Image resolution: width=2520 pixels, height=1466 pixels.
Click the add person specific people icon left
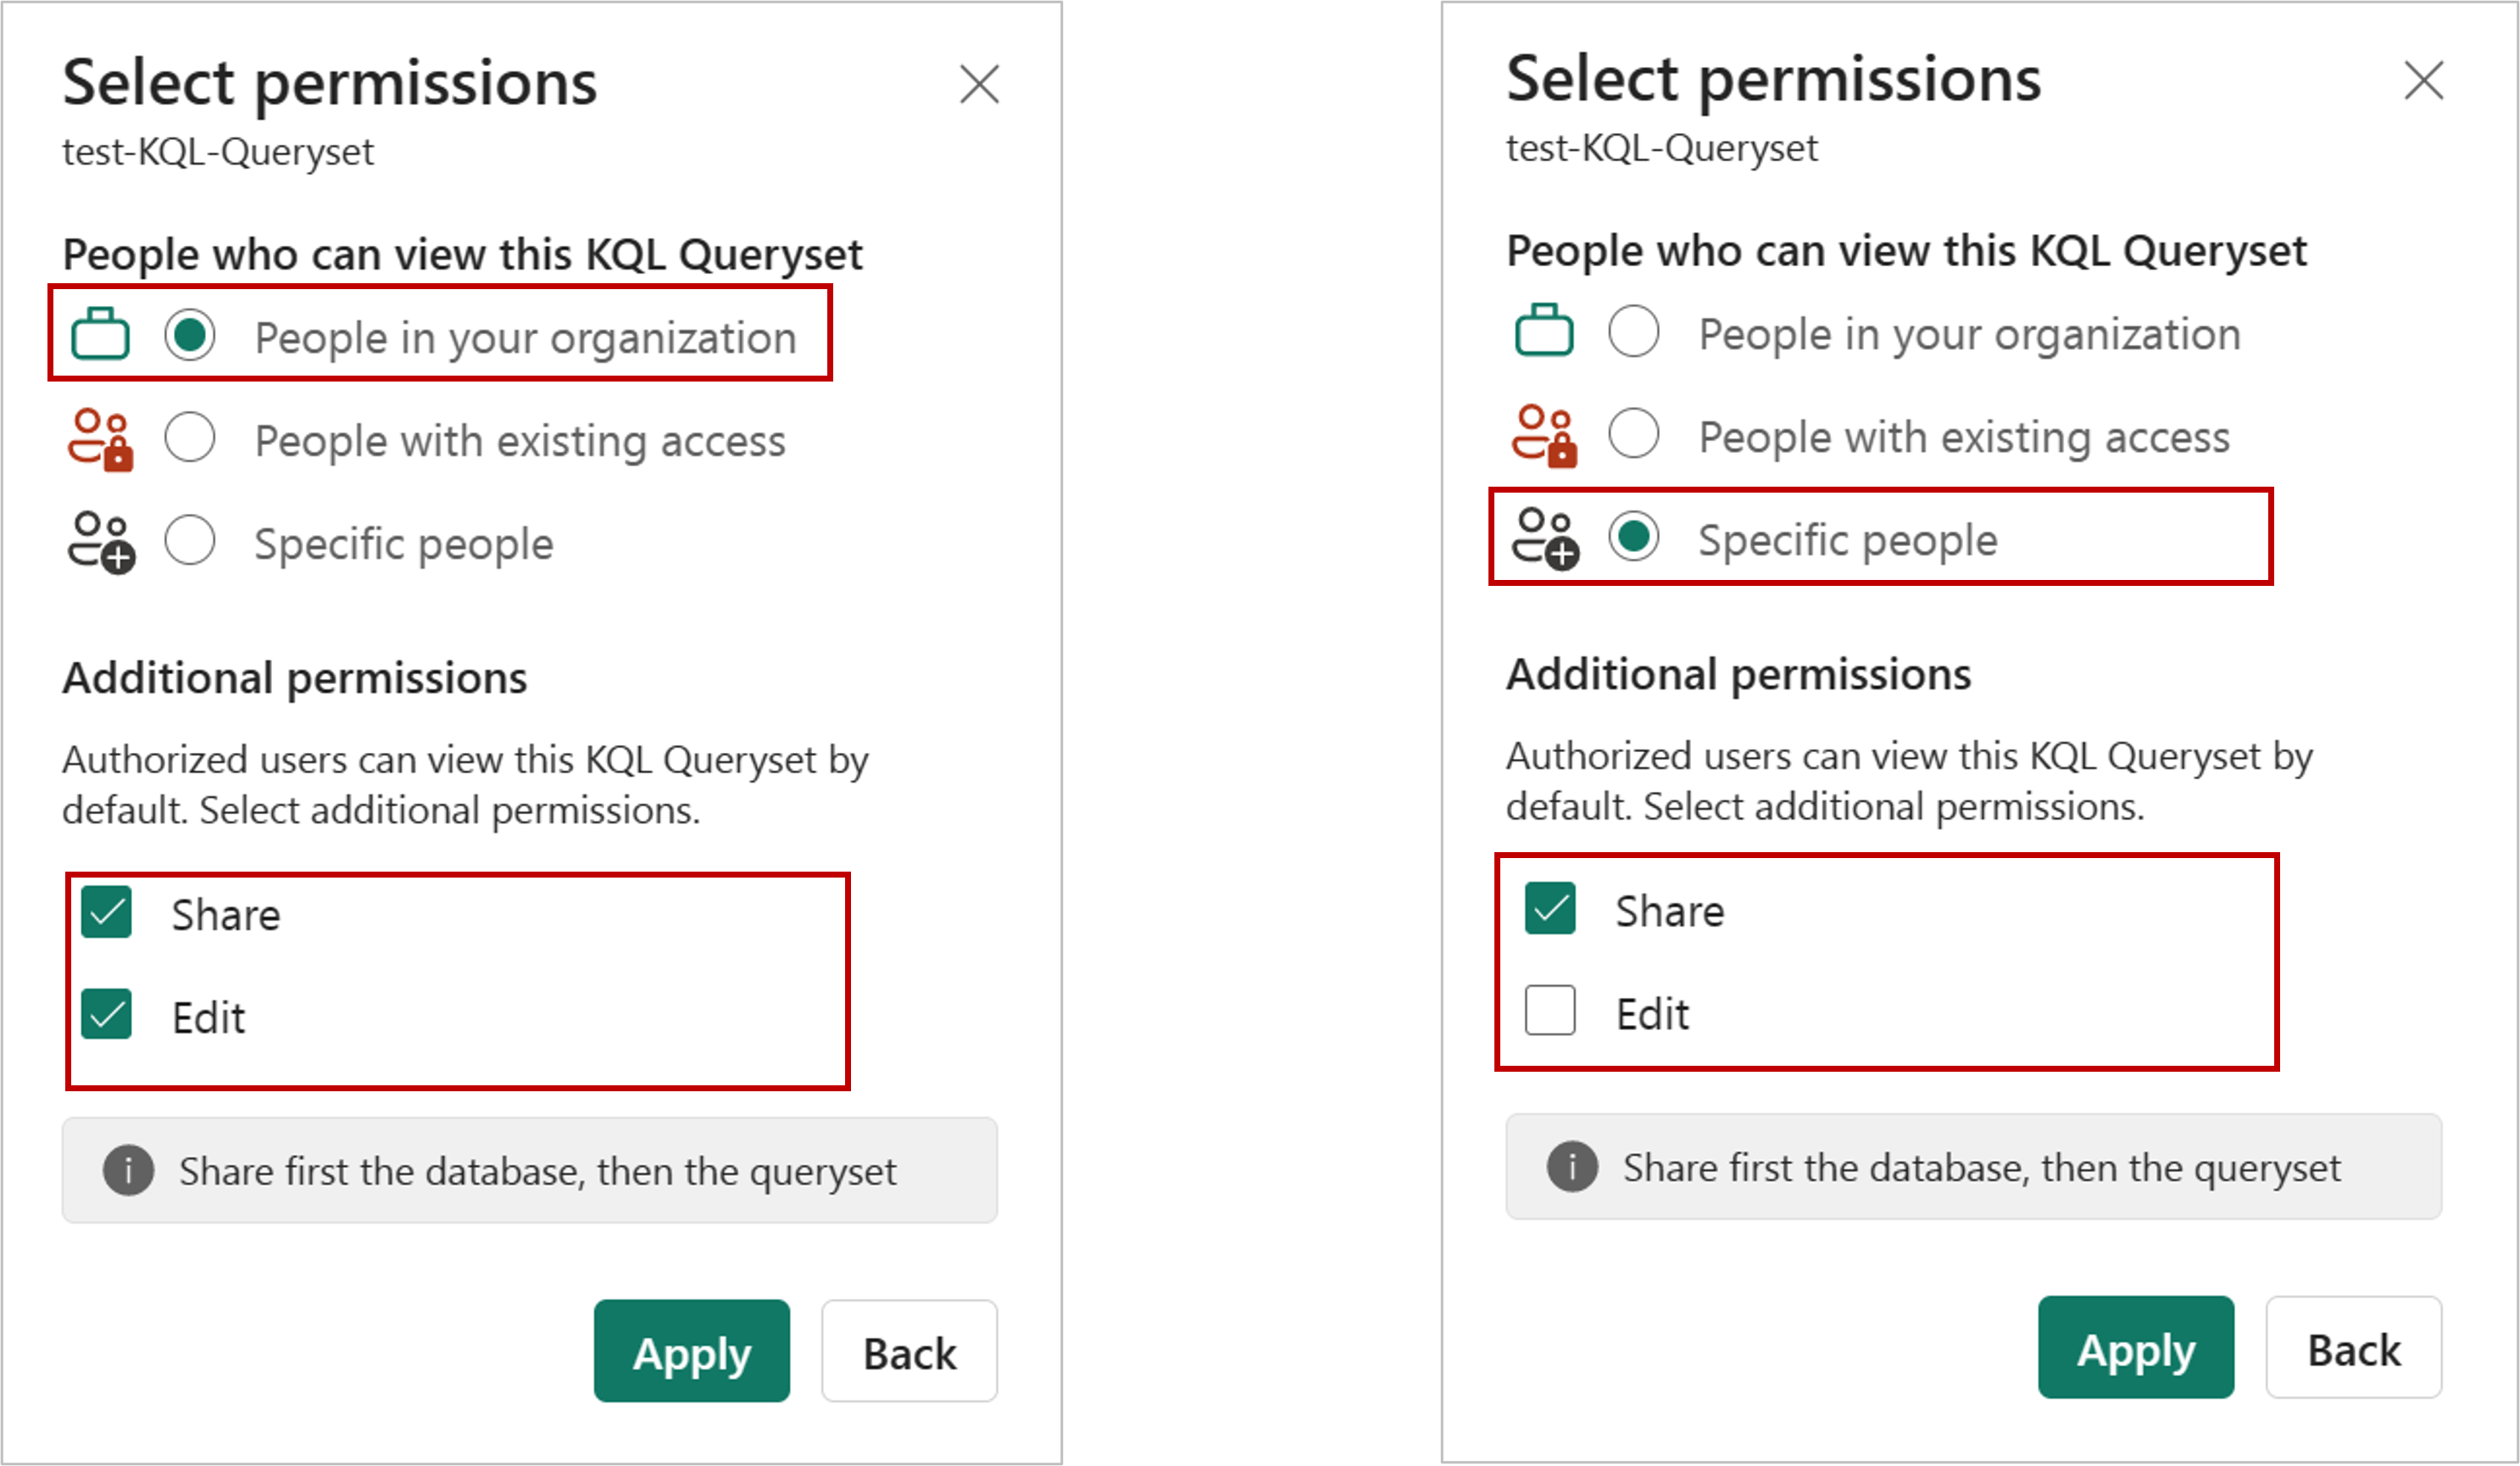[x=101, y=543]
